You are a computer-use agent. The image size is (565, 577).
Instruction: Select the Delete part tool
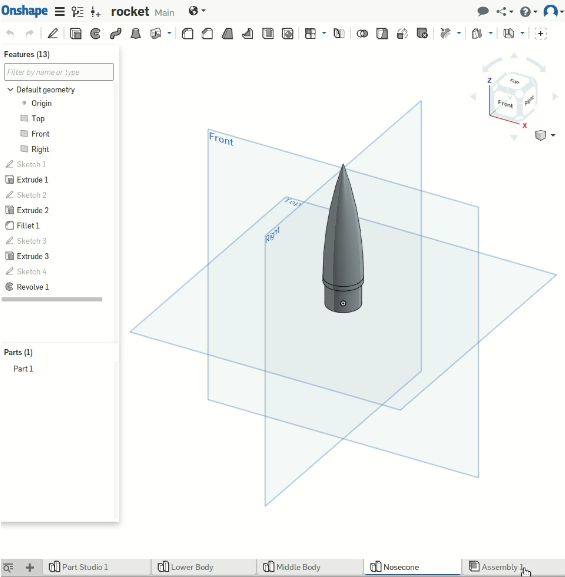(422, 34)
